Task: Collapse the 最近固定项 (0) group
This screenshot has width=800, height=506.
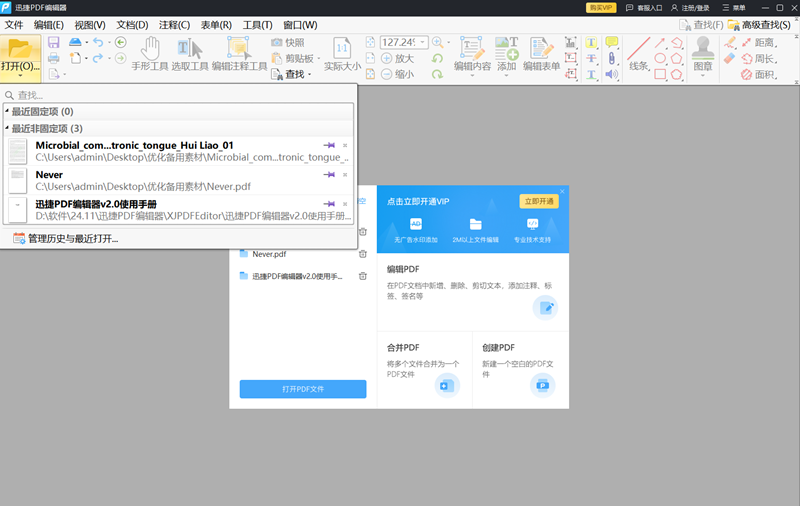Action: (x=7, y=111)
